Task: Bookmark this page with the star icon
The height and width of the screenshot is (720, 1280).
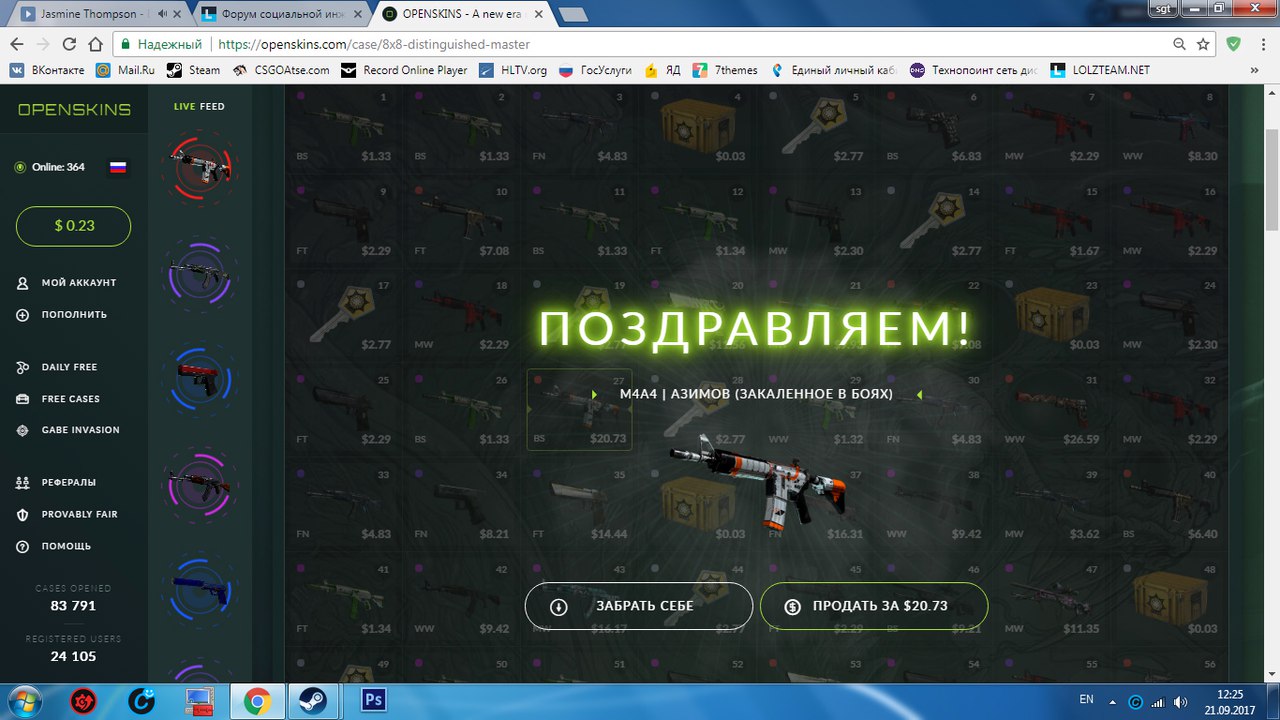Action: click(1203, 44)
